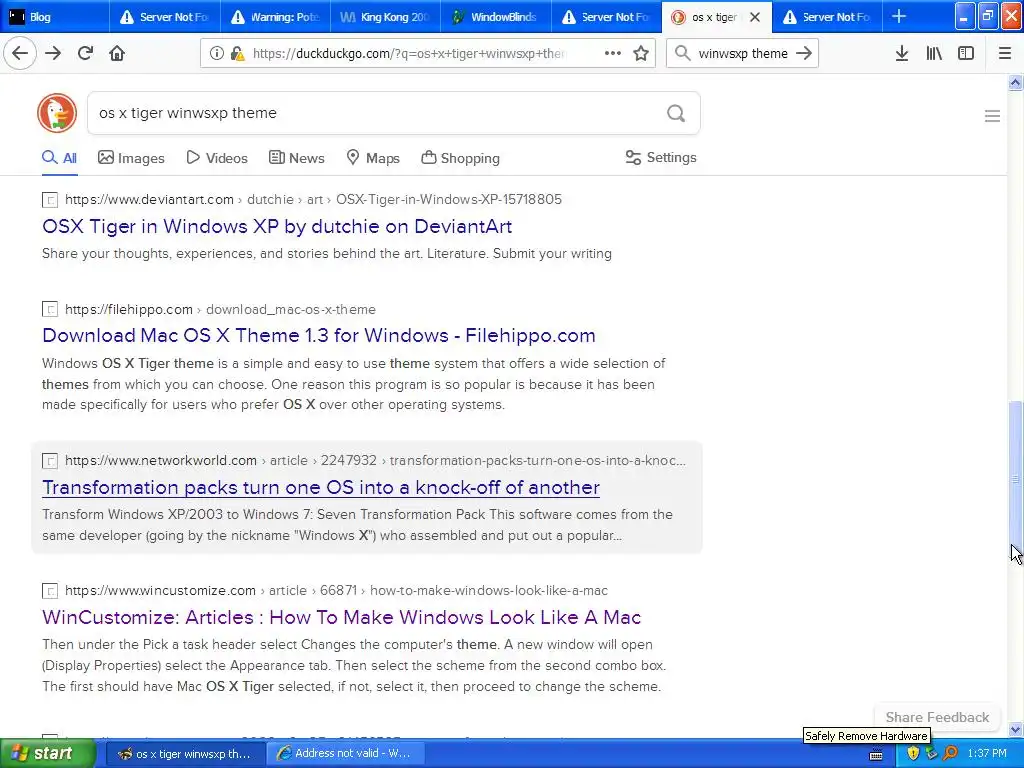1024x768 pixels.
Task: Click the scrollbar up arrow
Action: pos(1016,83)
